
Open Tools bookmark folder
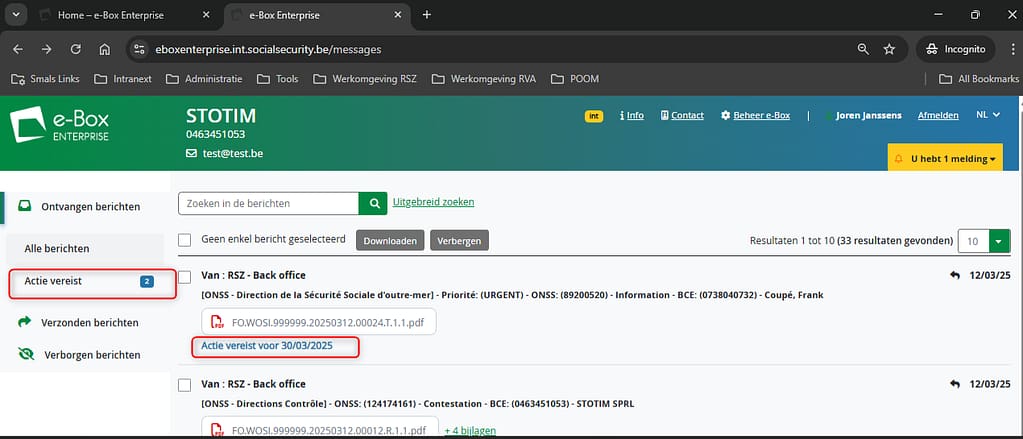click(x=277, y=79)
